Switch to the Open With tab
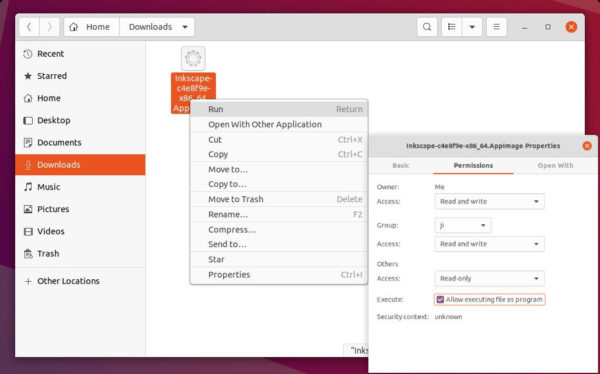The width and height of the screenshot is (600, 374). pyautogui.click(x=555, y=166)
